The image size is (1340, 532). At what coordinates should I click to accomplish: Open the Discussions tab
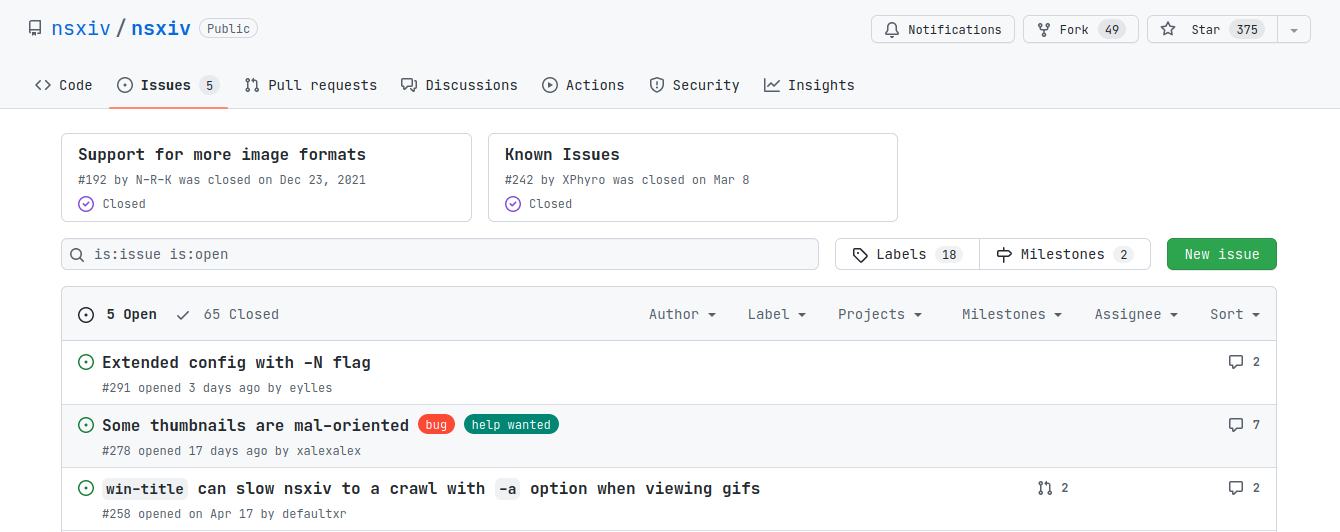point(459,85)
